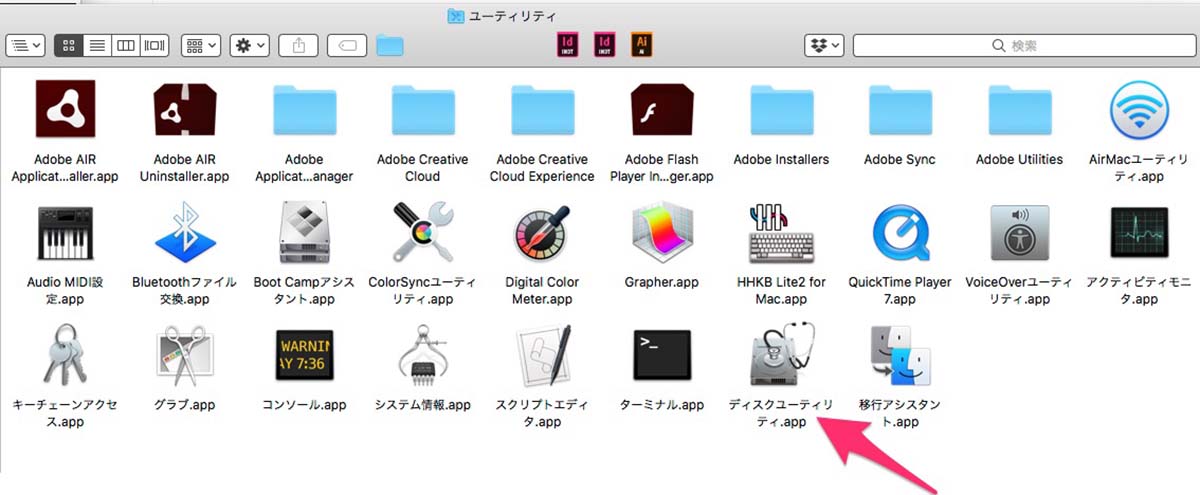
Task: Select the Audio MIDI設定 app icon
Action: click(65, 235)
